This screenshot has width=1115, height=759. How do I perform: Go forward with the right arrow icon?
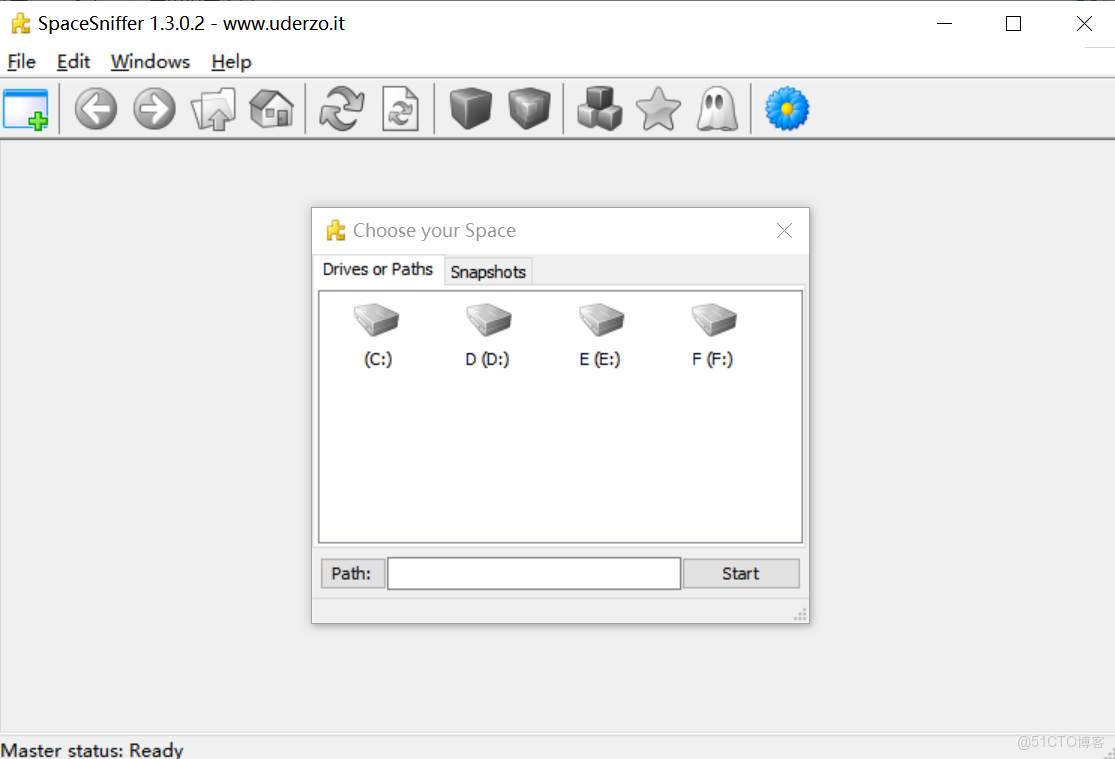pyautogui.click(x=154, y=109)
